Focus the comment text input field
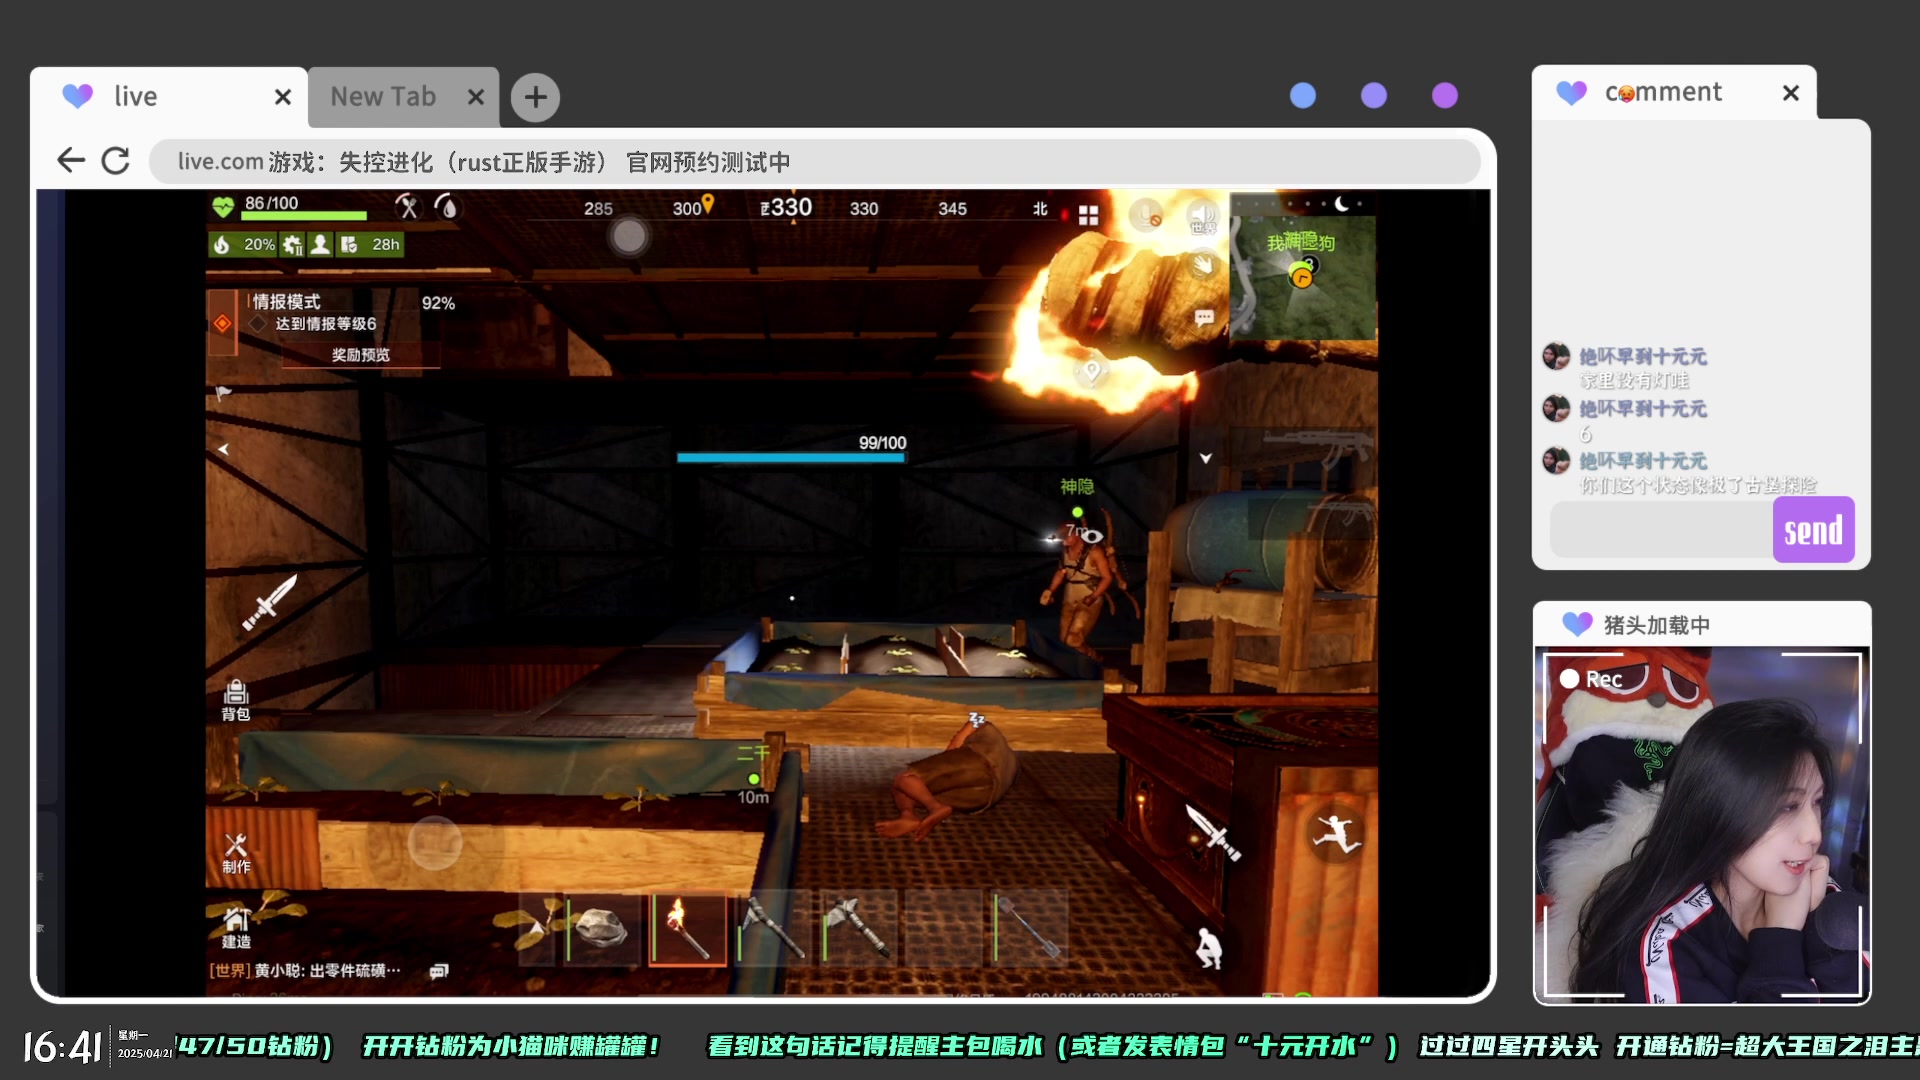The height and width of the screenshot is (1080, 1920). click(x=1662, y=529)
